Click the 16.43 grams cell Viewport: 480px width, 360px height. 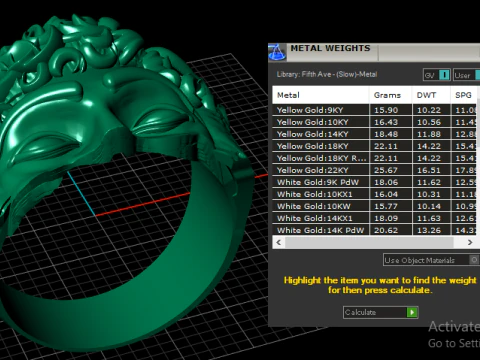[x=391, y=122]
